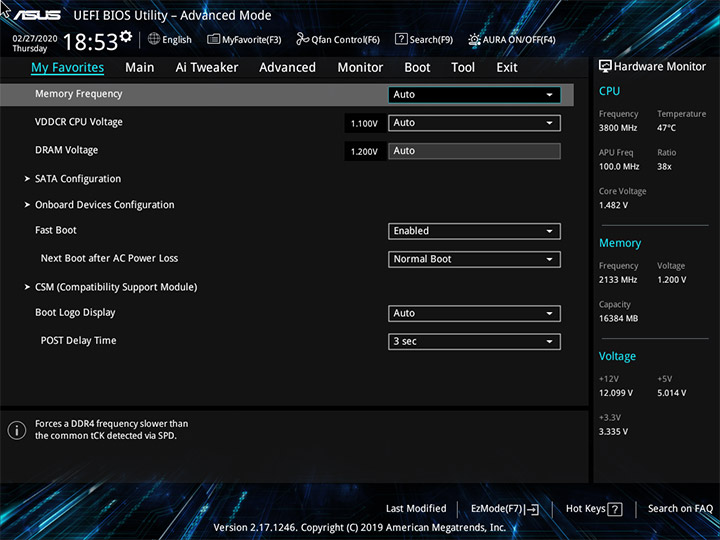Open Fast Boot dropdown
The height and width of the screenshot is (540, 720).
[474, 231]
